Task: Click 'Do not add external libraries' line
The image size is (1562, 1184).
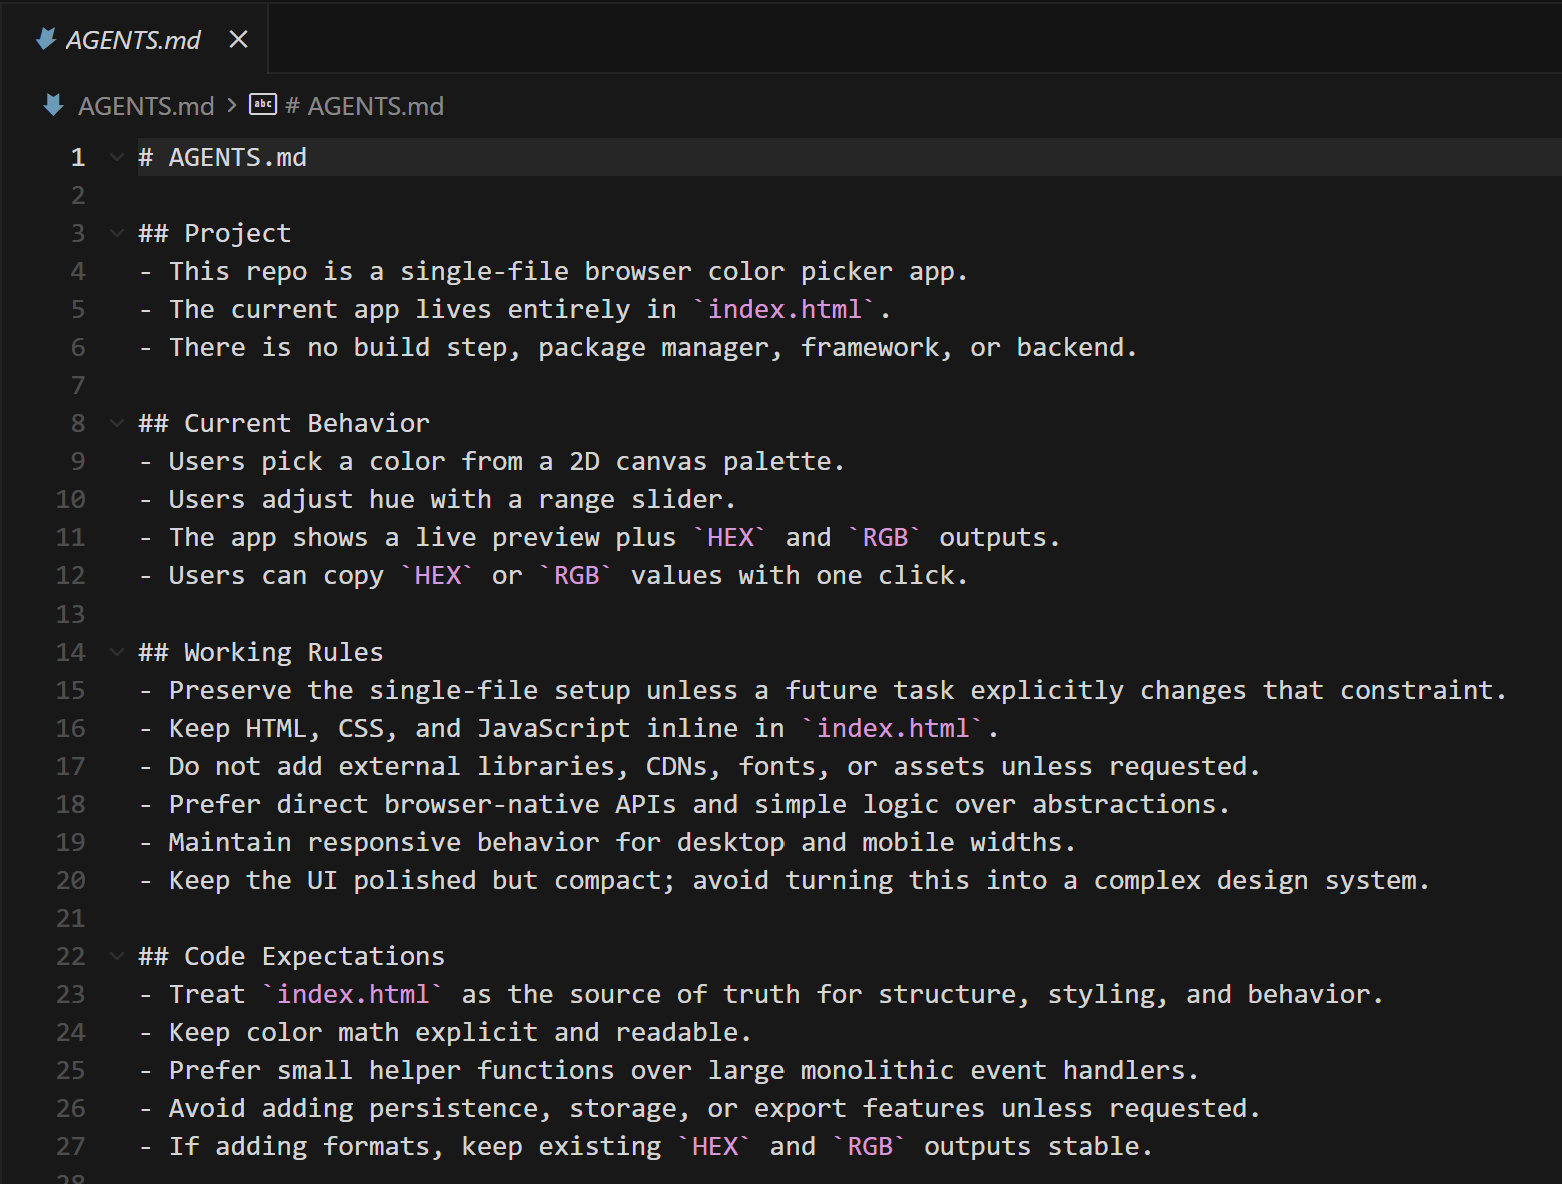Action: [700, 766]
